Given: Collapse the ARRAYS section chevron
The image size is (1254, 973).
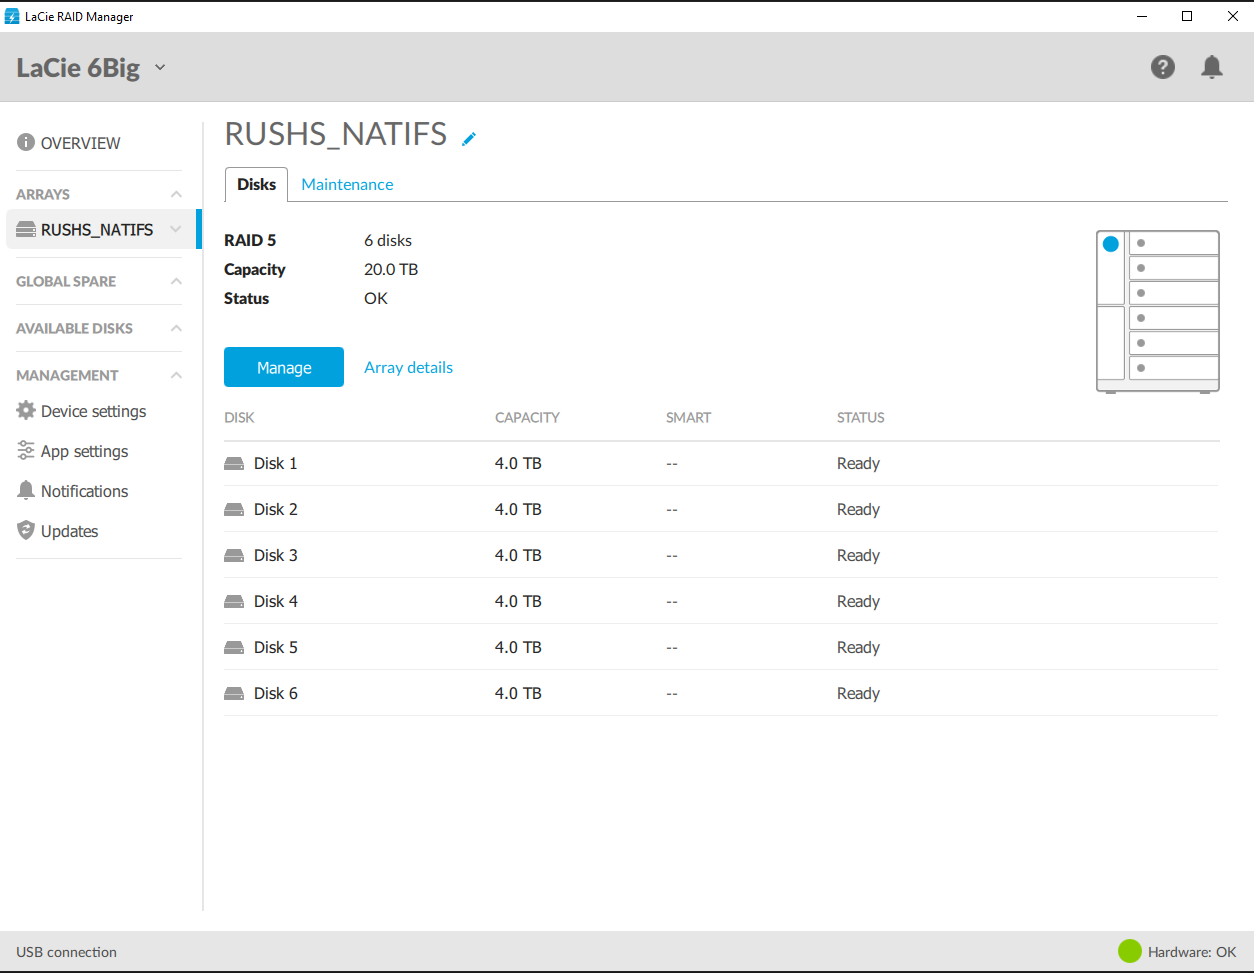Looking at the screenshot, I should coord(176,194).
